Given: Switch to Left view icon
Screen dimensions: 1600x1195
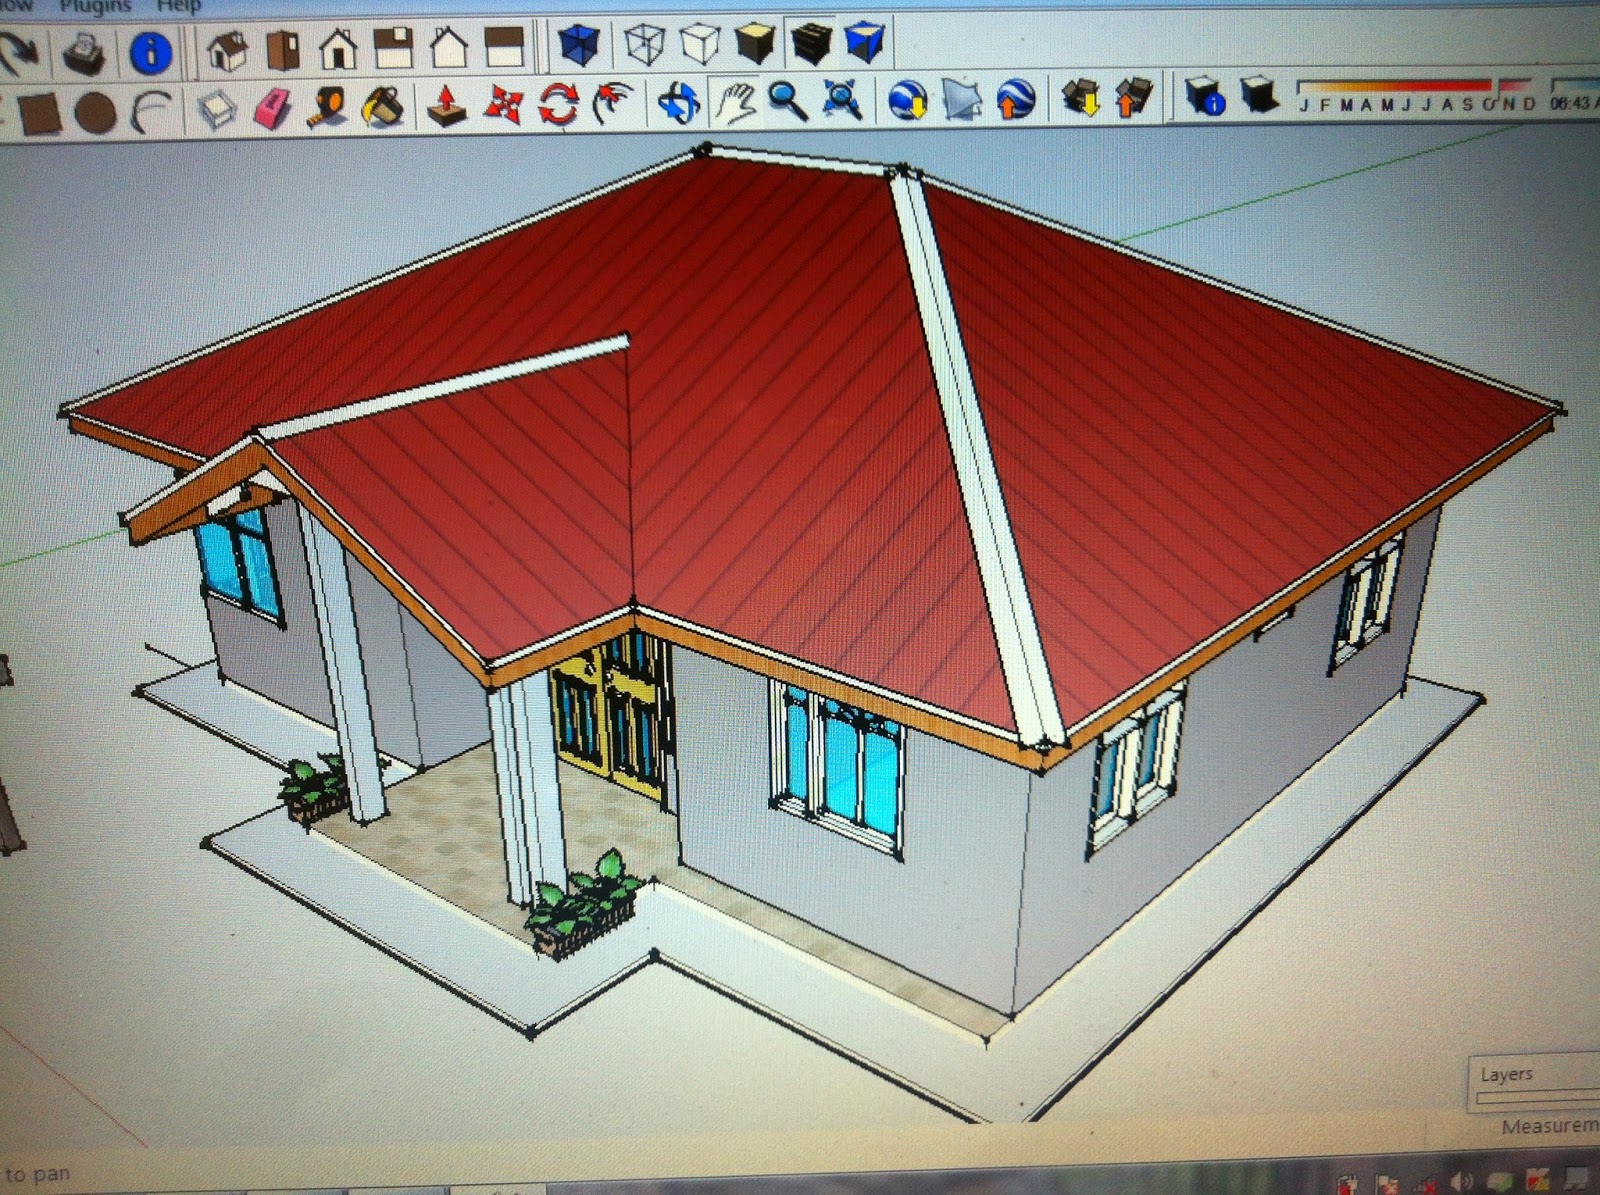Looking at the screenshot, I should [x=504, y=47].
